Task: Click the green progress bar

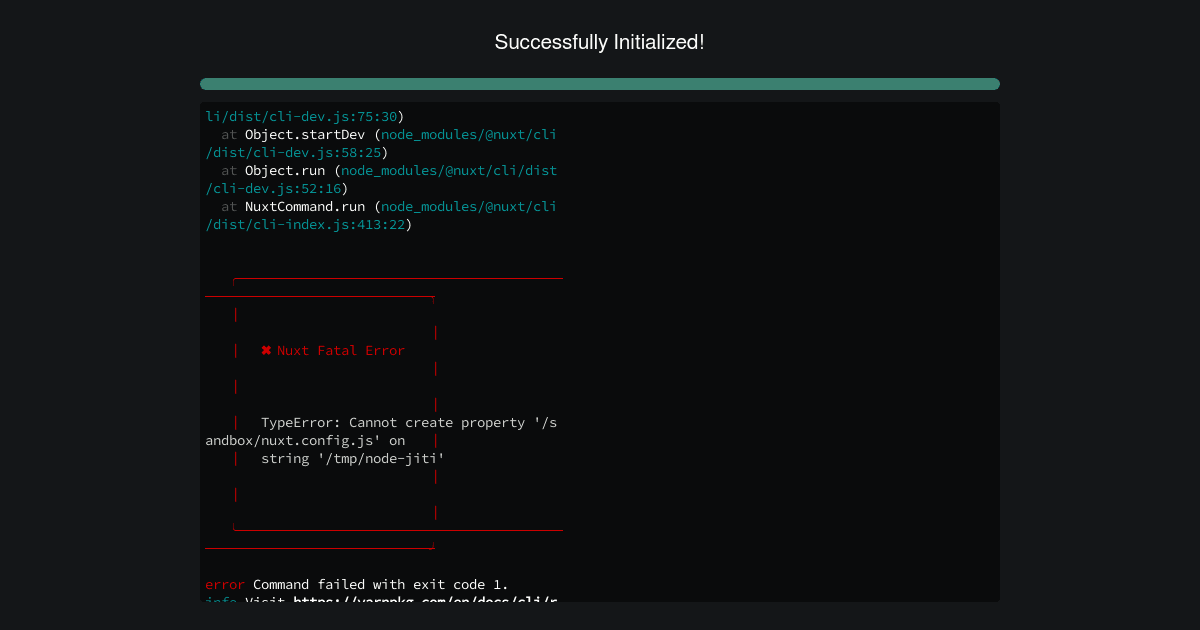Action: point(600,84)
